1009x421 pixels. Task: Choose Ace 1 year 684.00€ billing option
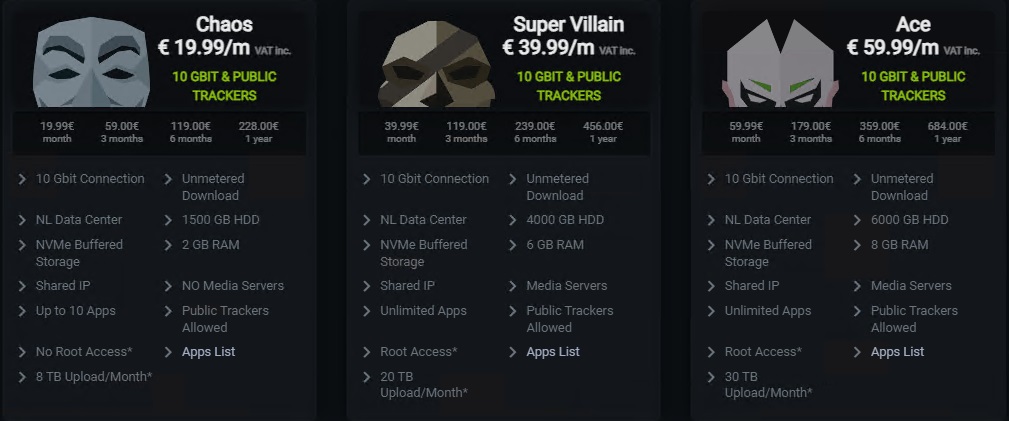tap(947, 132)
